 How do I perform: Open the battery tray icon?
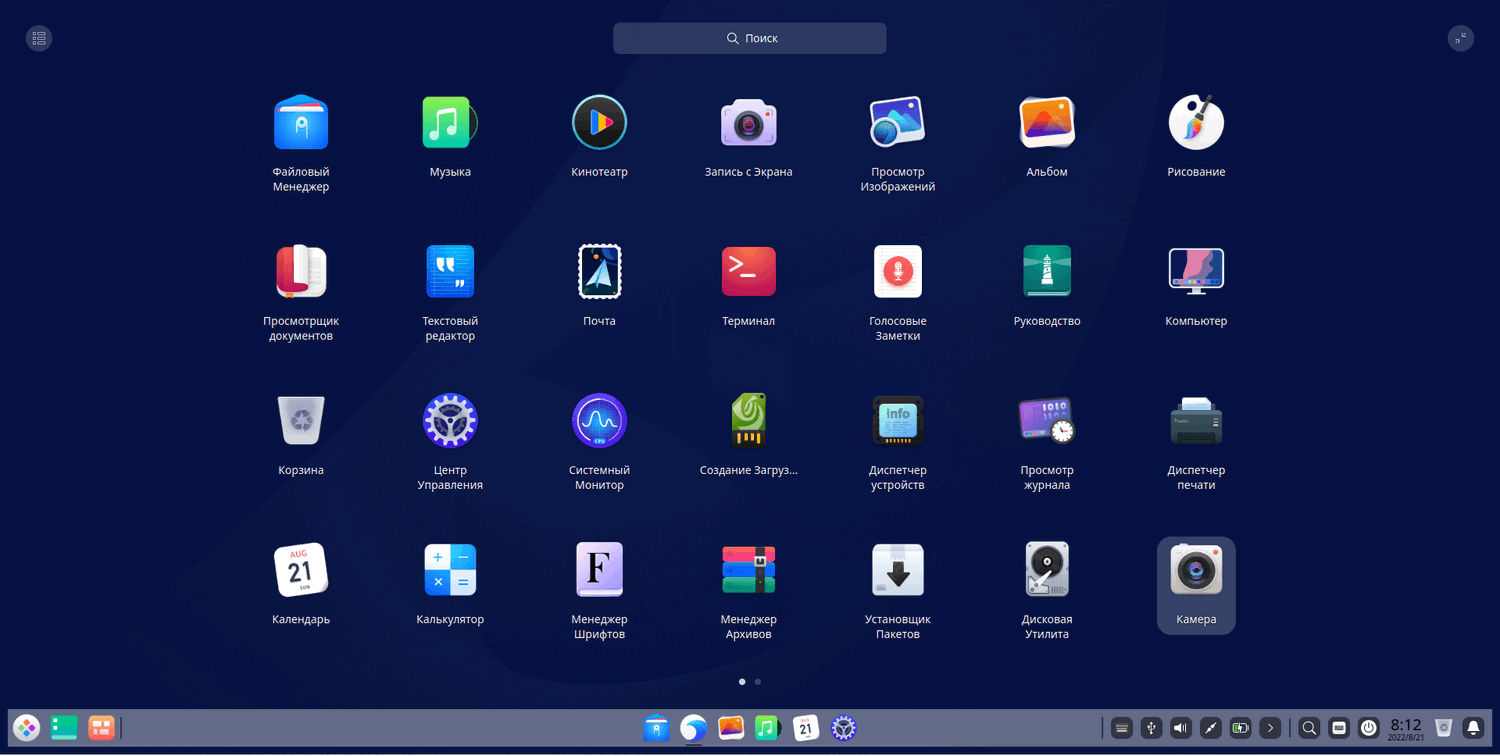1241,728
